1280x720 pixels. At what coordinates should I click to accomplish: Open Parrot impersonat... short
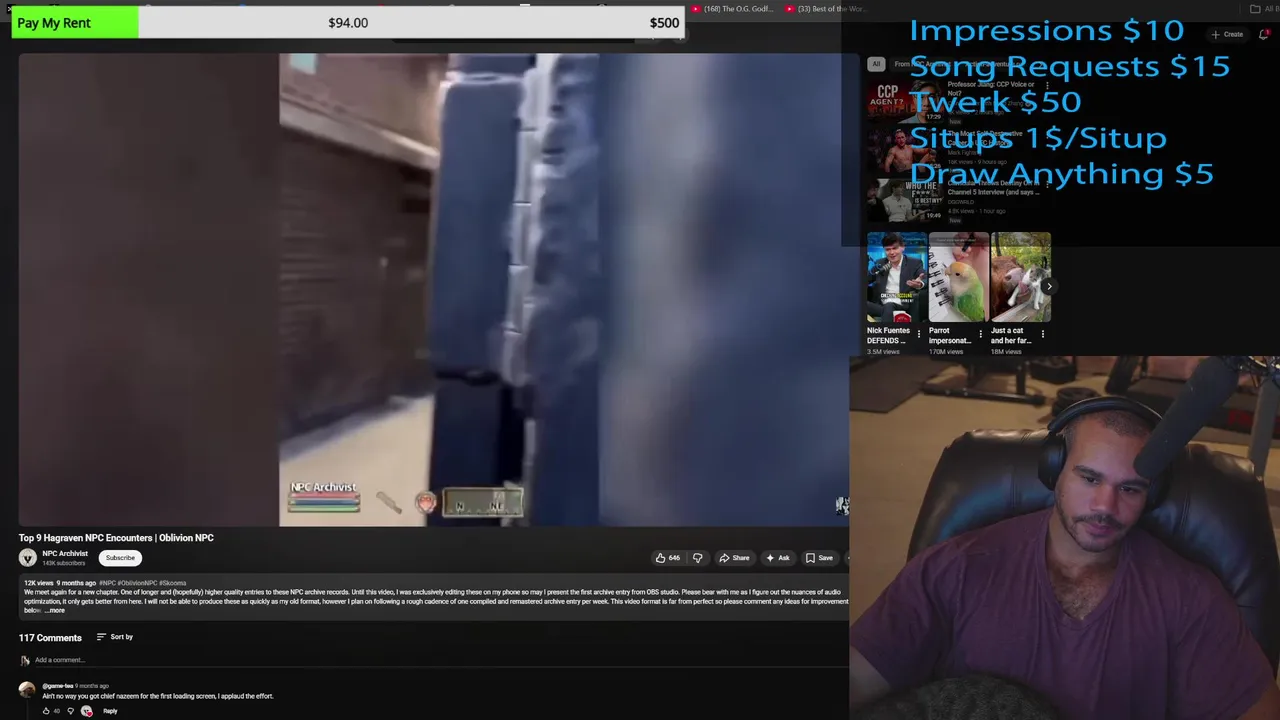tap(958, 277)
